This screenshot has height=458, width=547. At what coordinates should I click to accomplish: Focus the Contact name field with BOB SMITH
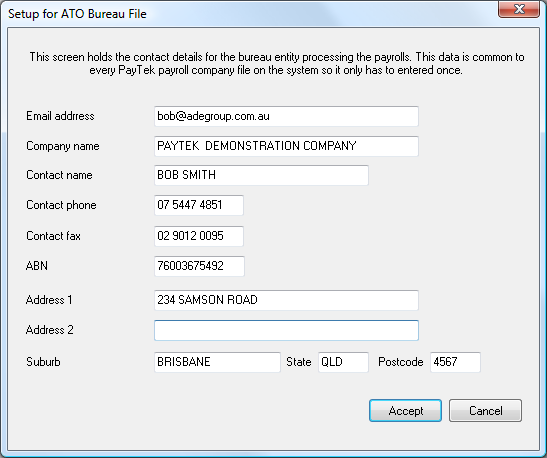coord(261,175)
